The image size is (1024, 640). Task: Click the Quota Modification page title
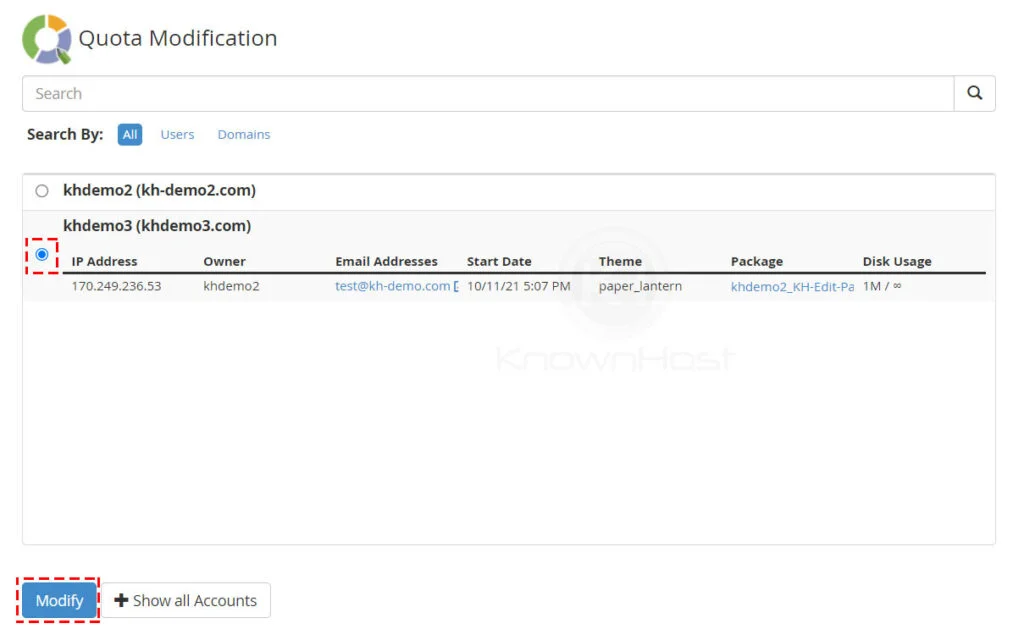click(178, 38)
